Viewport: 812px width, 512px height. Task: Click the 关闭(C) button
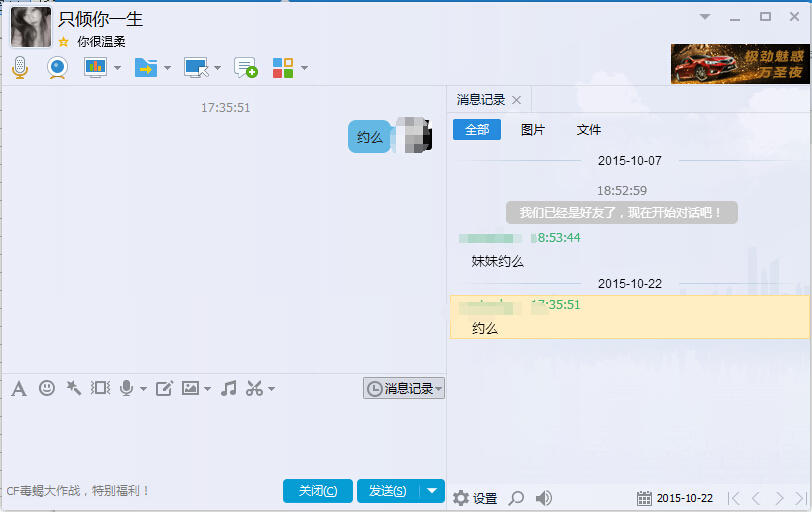pos(318,491)
